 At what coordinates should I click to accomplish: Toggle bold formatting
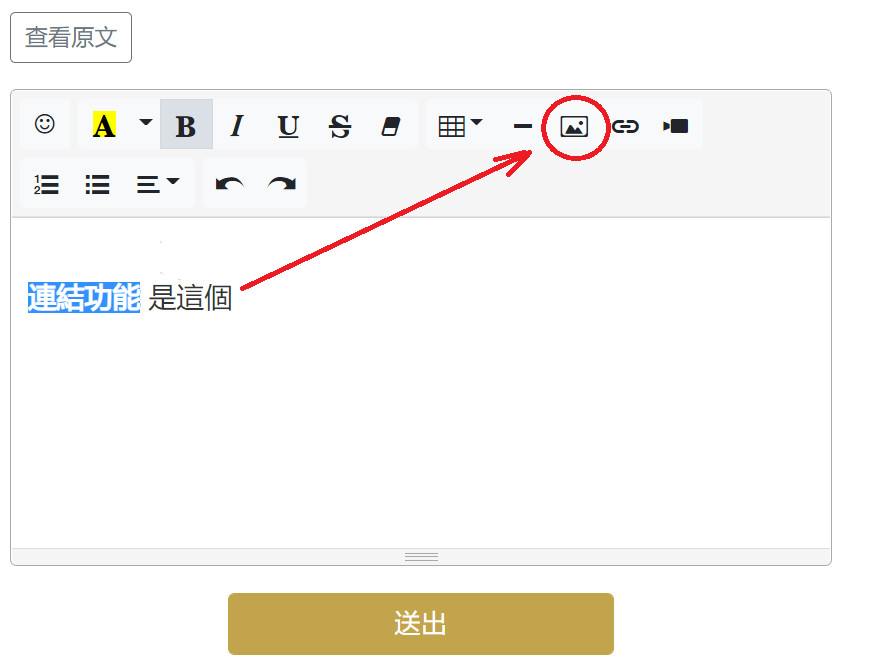[x=186, y=124]
